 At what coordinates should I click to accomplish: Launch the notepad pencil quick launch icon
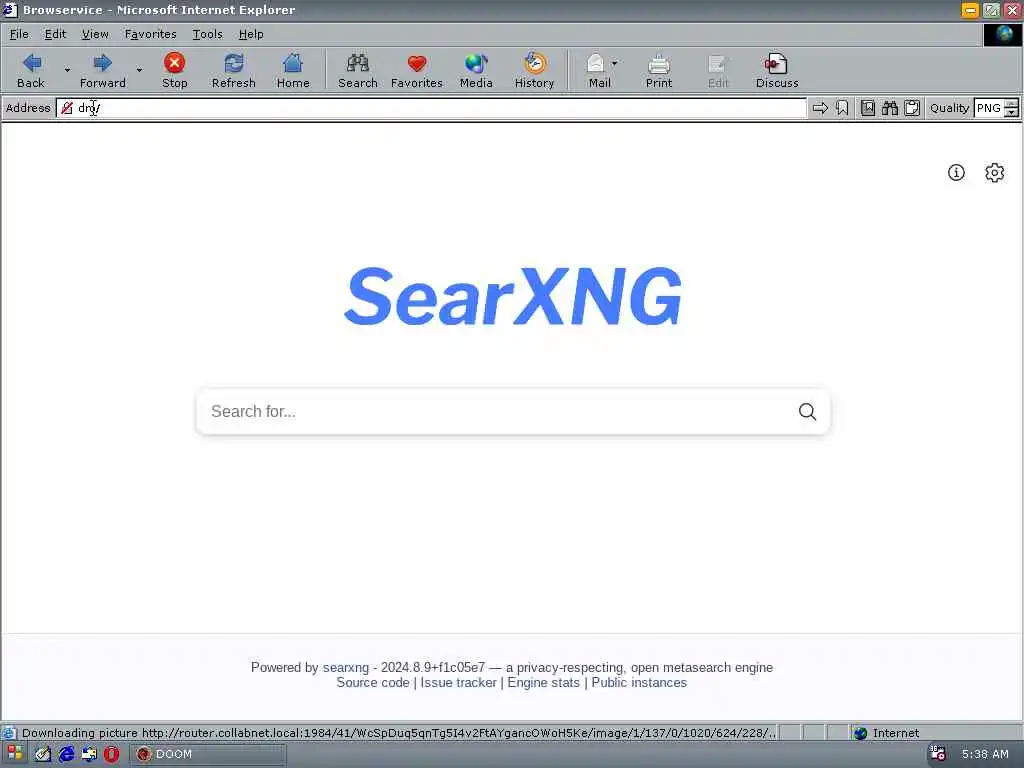point(43,754)
